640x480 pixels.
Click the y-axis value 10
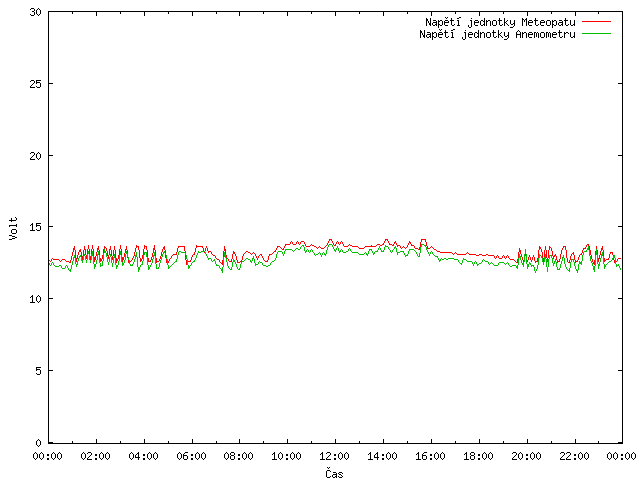[x=36, y=299]
